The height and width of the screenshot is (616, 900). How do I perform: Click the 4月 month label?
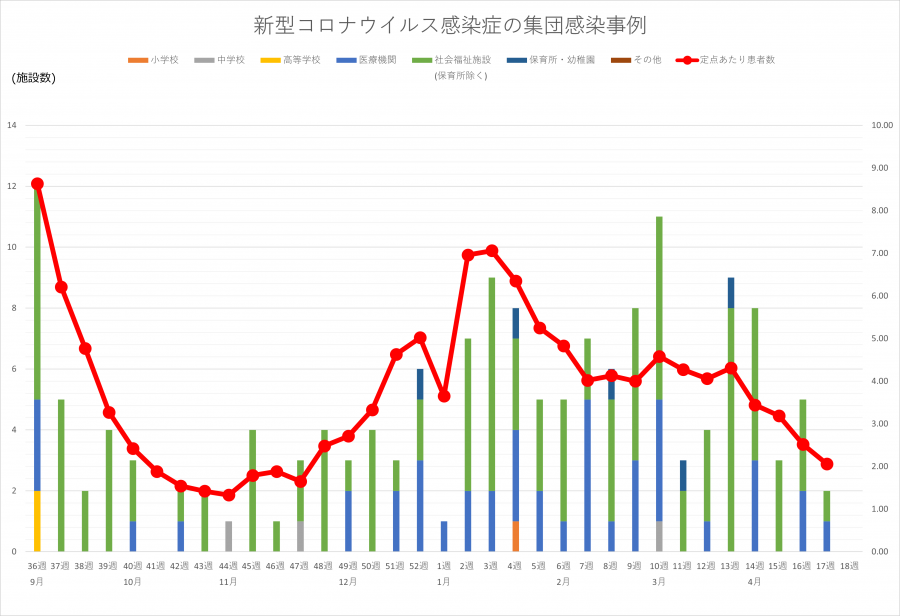(x=755, y=582)
